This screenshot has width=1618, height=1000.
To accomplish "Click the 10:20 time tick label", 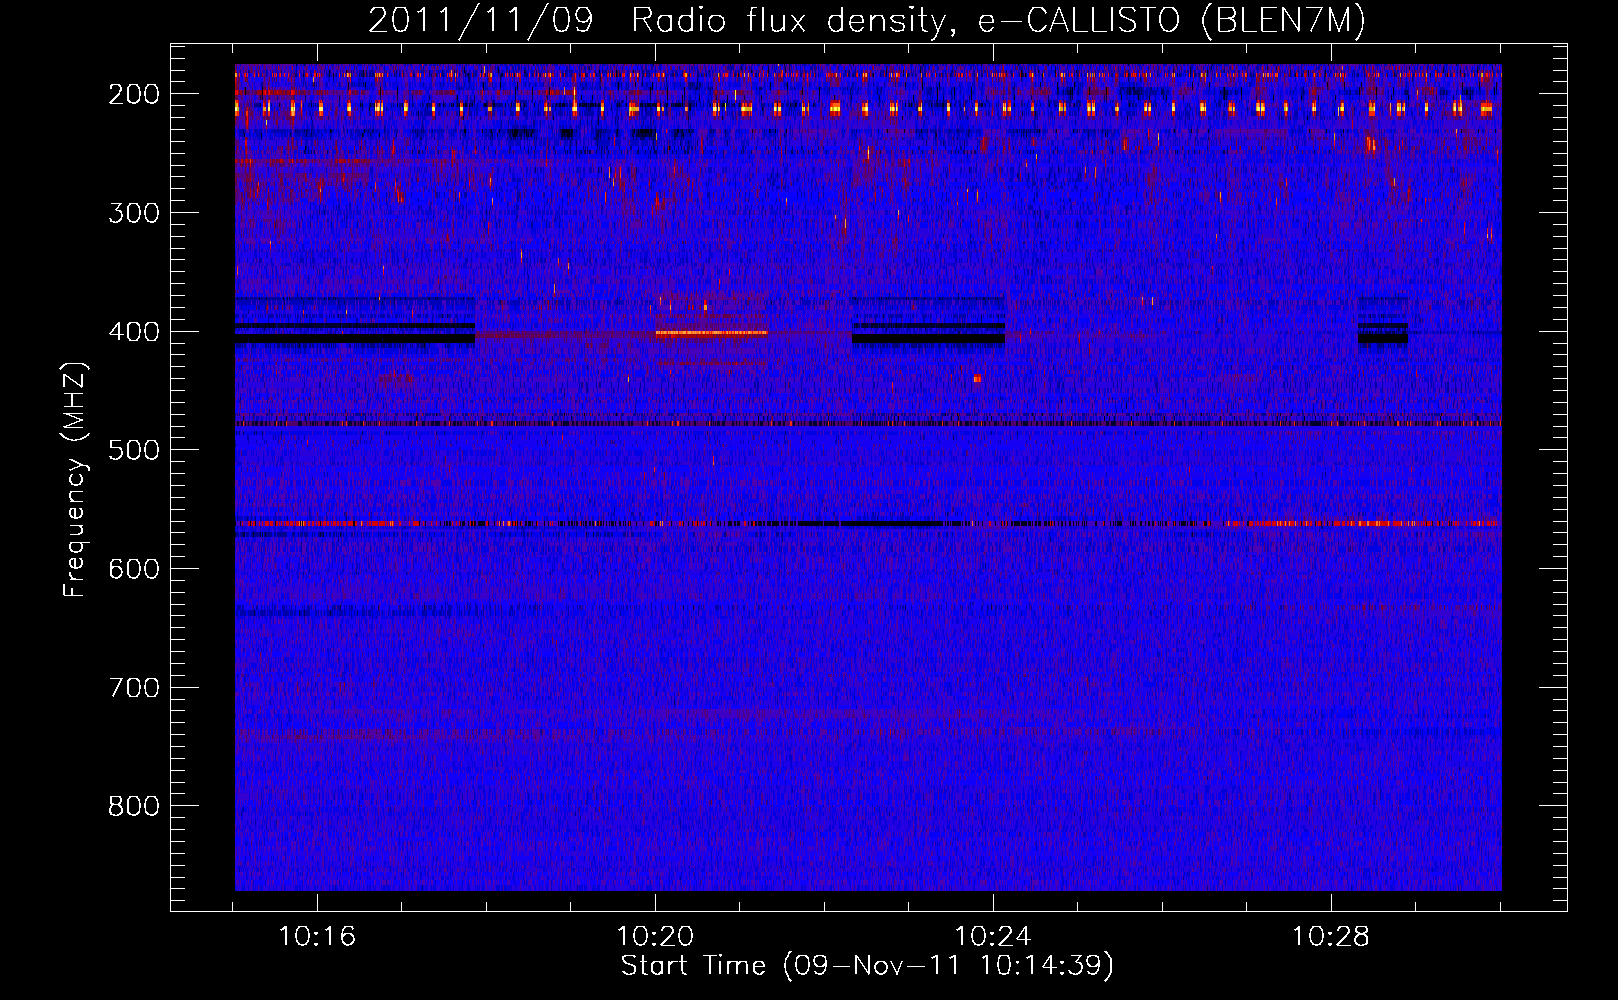I will click(x=655, y=937).
